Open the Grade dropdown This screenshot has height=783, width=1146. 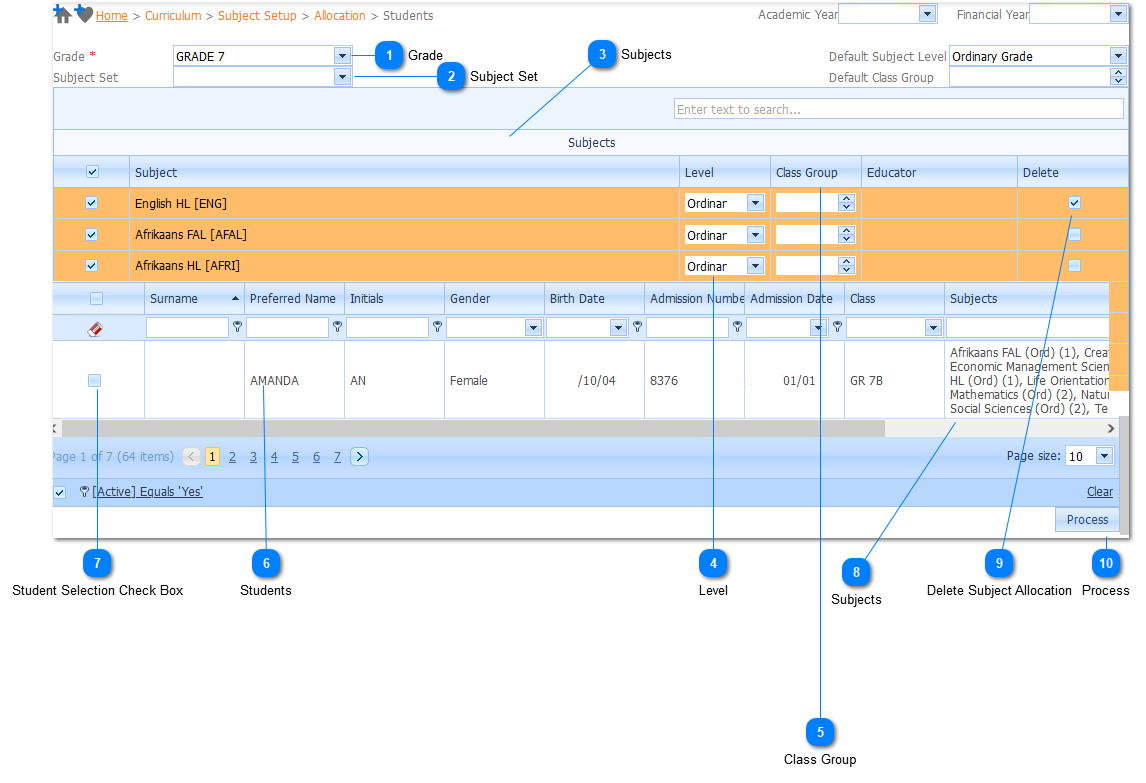[342, 56]
